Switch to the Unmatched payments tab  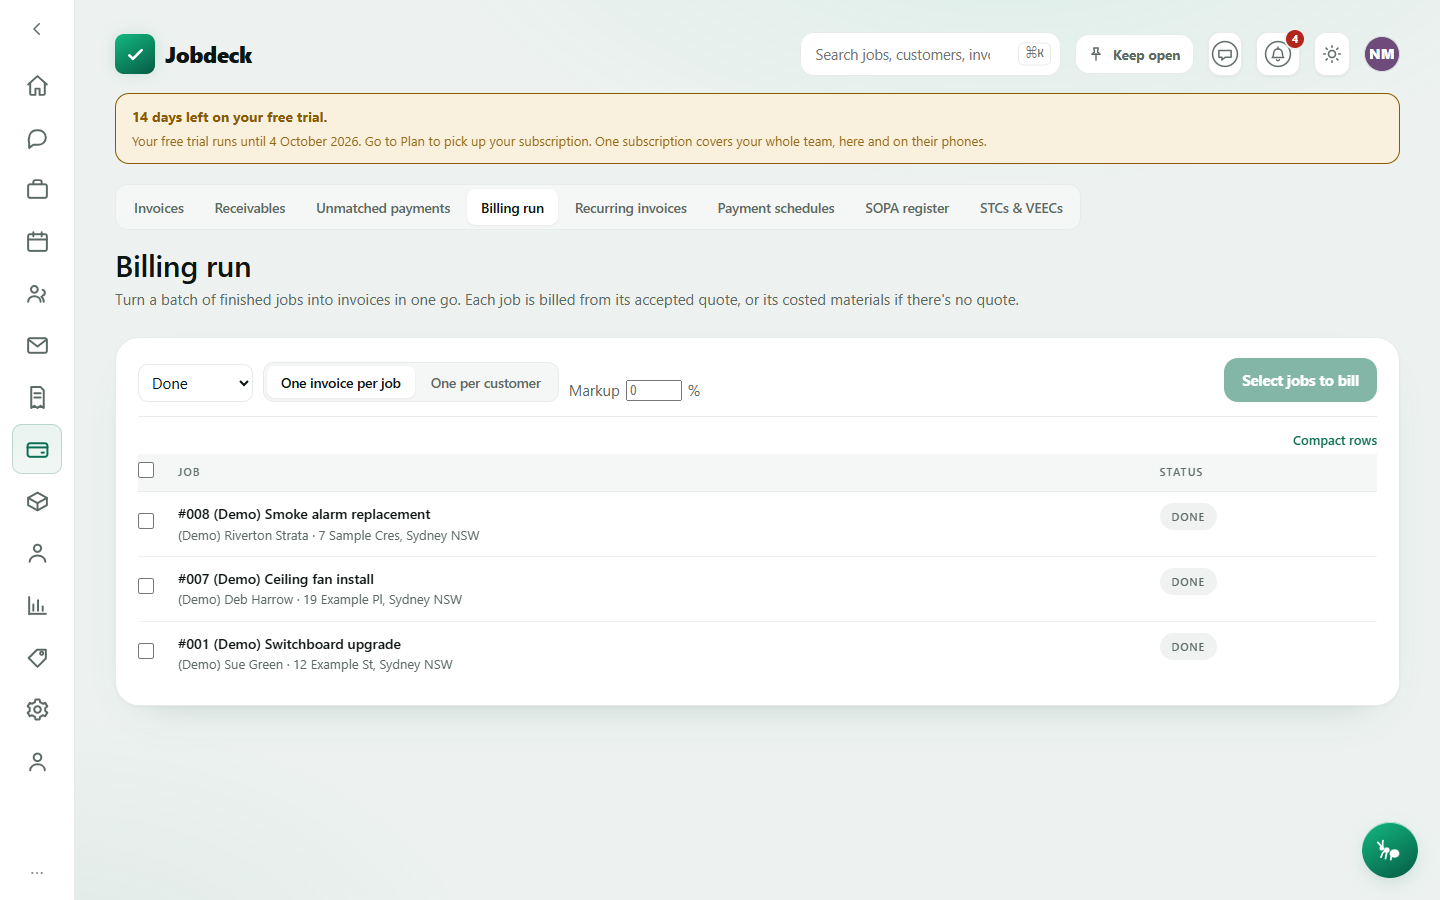coord(383,208)
